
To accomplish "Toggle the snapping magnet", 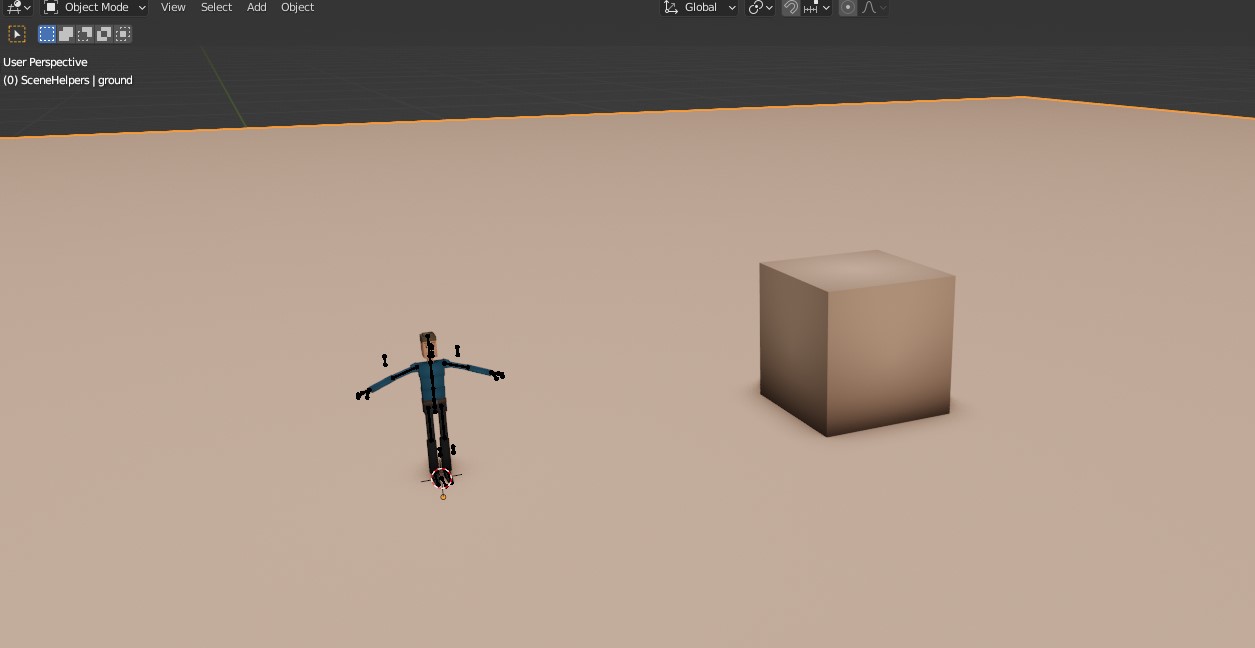I will point(791,7).
